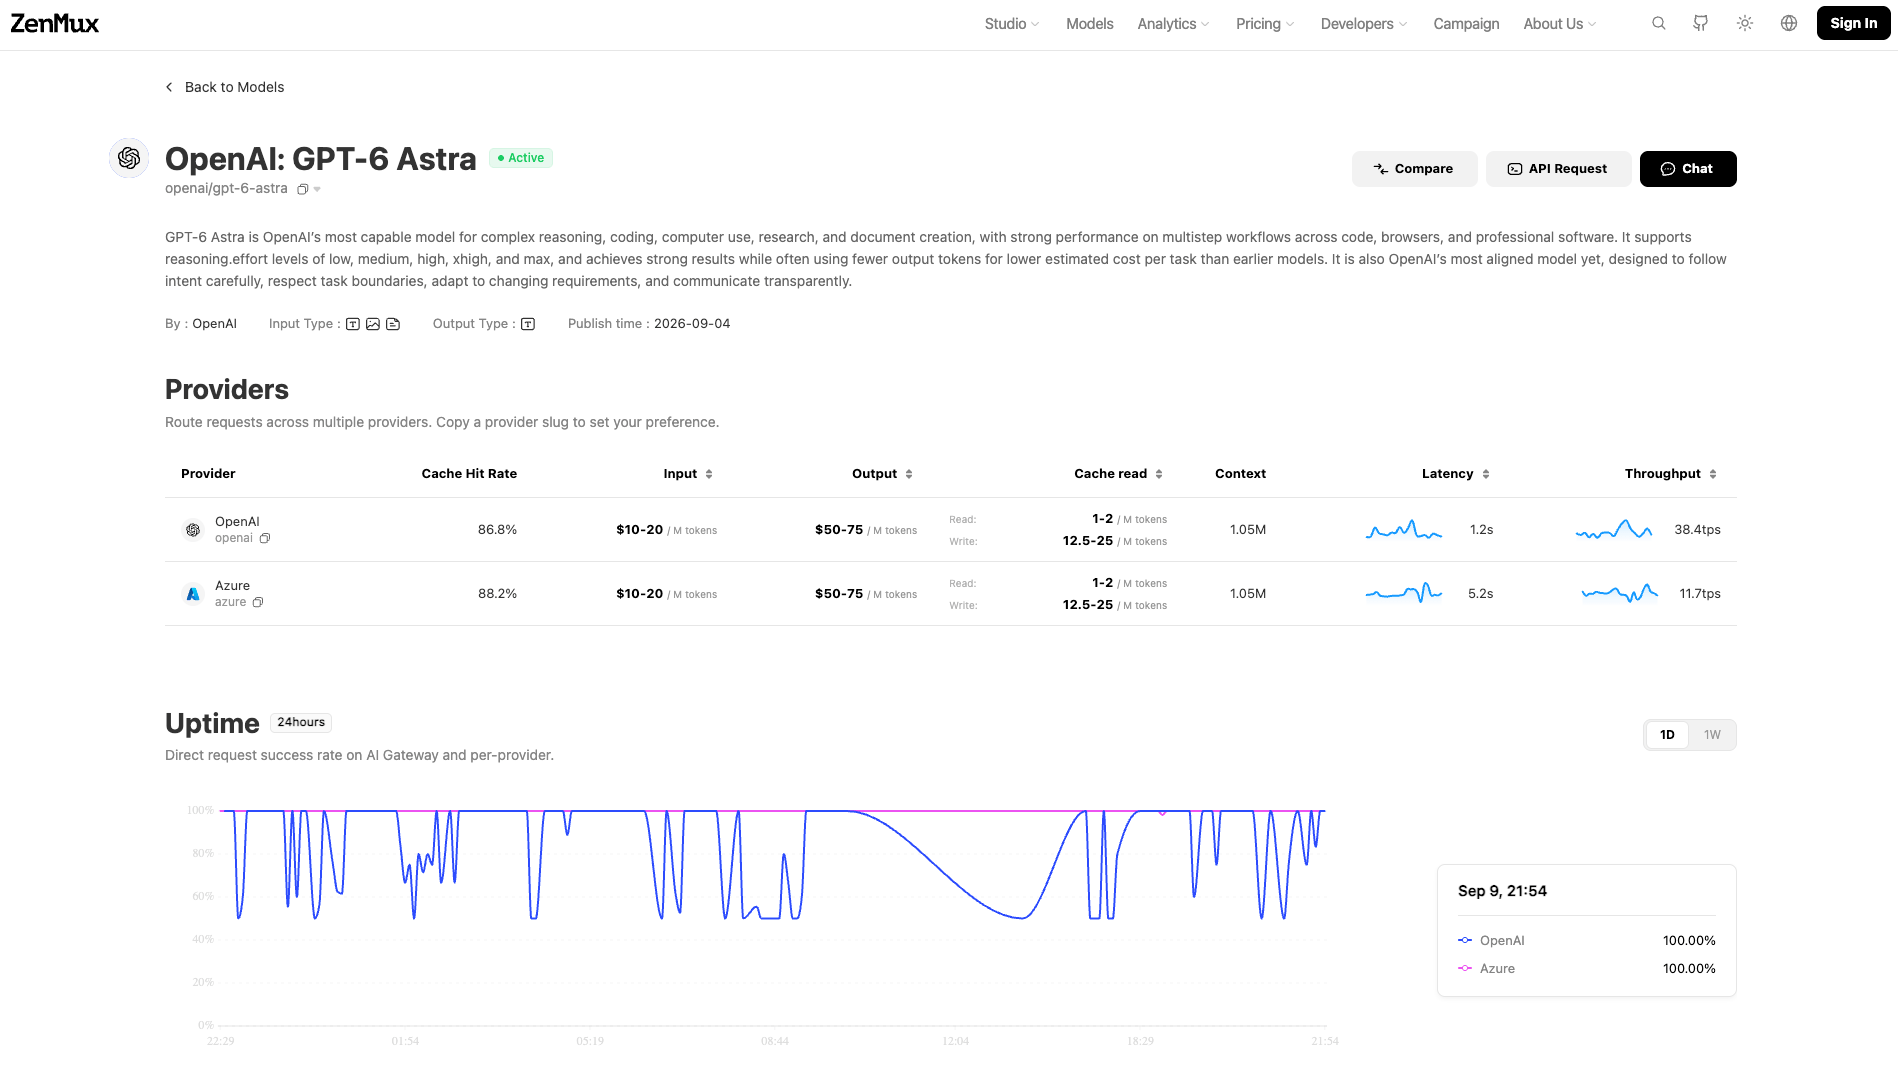The width and height of the screenshot is (1898, 1065).
Task: Go Back to Models
Action: [x=225, y=87]
